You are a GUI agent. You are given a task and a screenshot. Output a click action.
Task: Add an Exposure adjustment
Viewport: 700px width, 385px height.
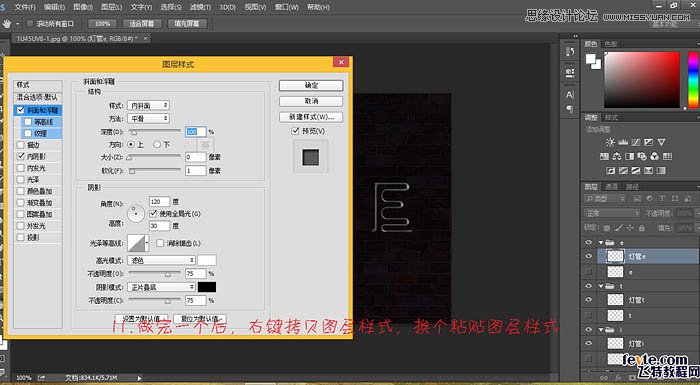click(x=648, y=142)
